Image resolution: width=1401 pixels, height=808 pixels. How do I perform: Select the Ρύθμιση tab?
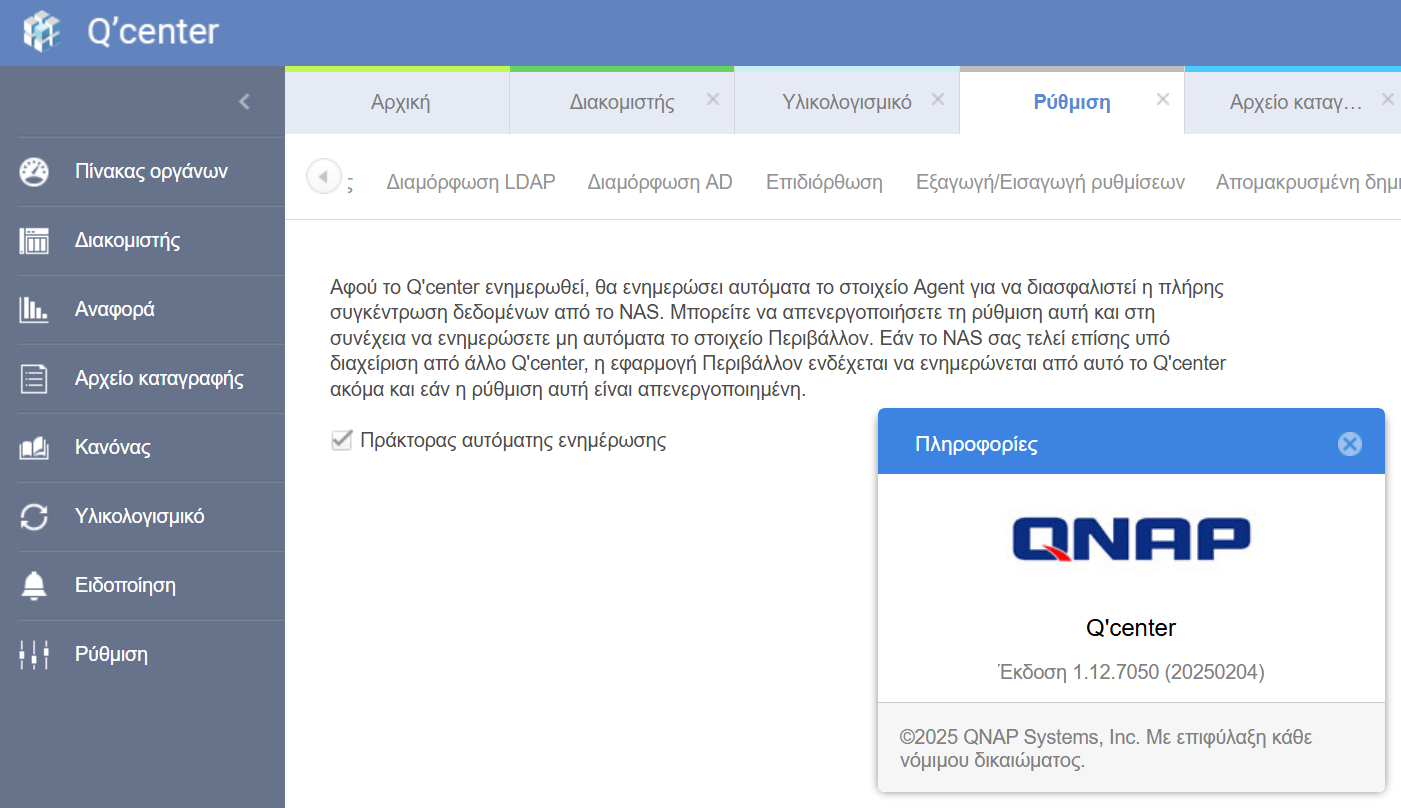point(1071,102)
